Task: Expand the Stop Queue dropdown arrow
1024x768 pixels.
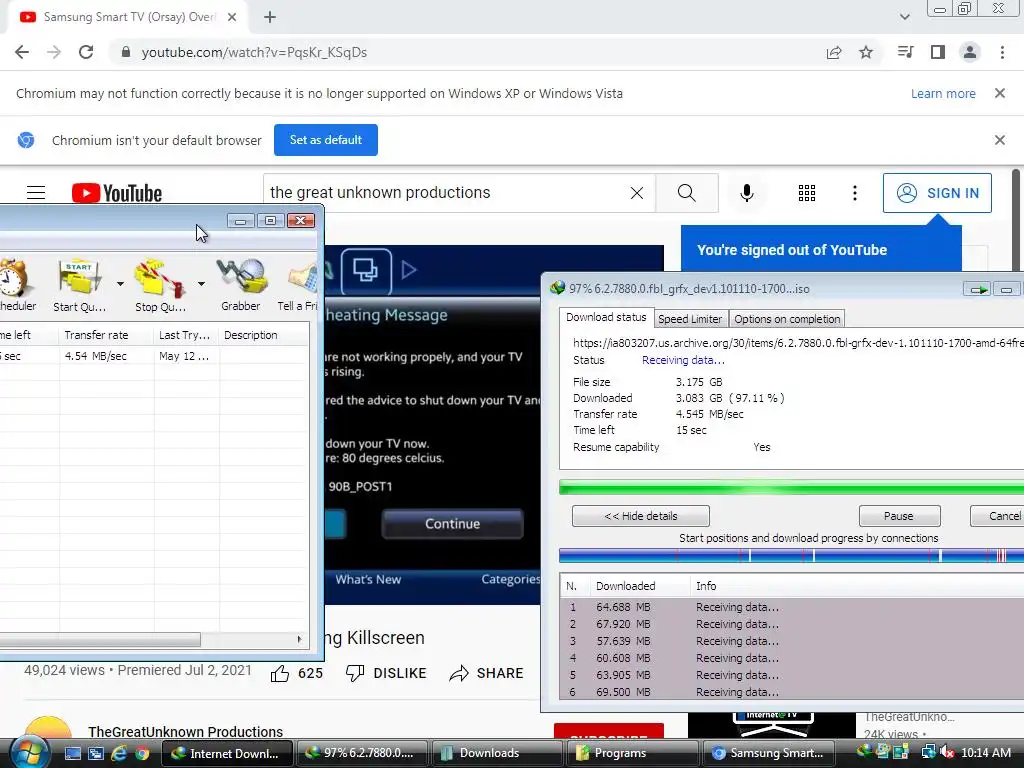Action: pyautogui.click(x=201, y=283)
